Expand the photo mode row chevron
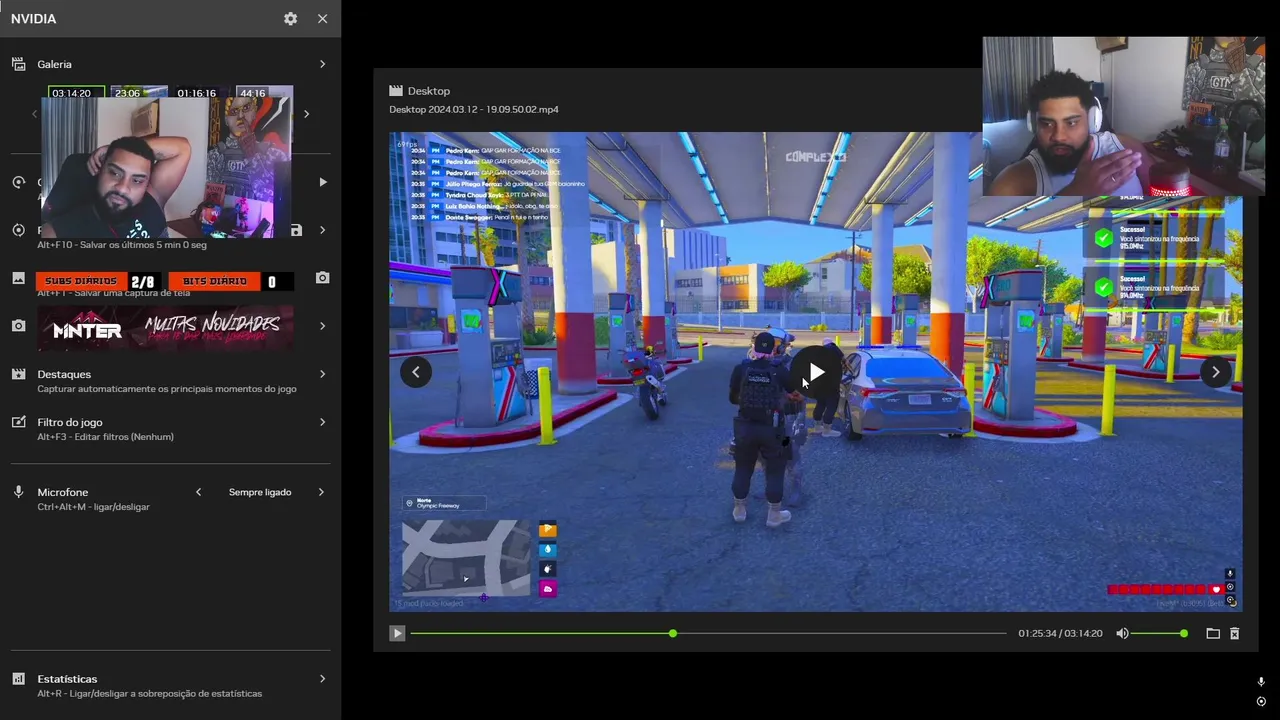Viewport: 1280px width, 720px height. point(322,326)
